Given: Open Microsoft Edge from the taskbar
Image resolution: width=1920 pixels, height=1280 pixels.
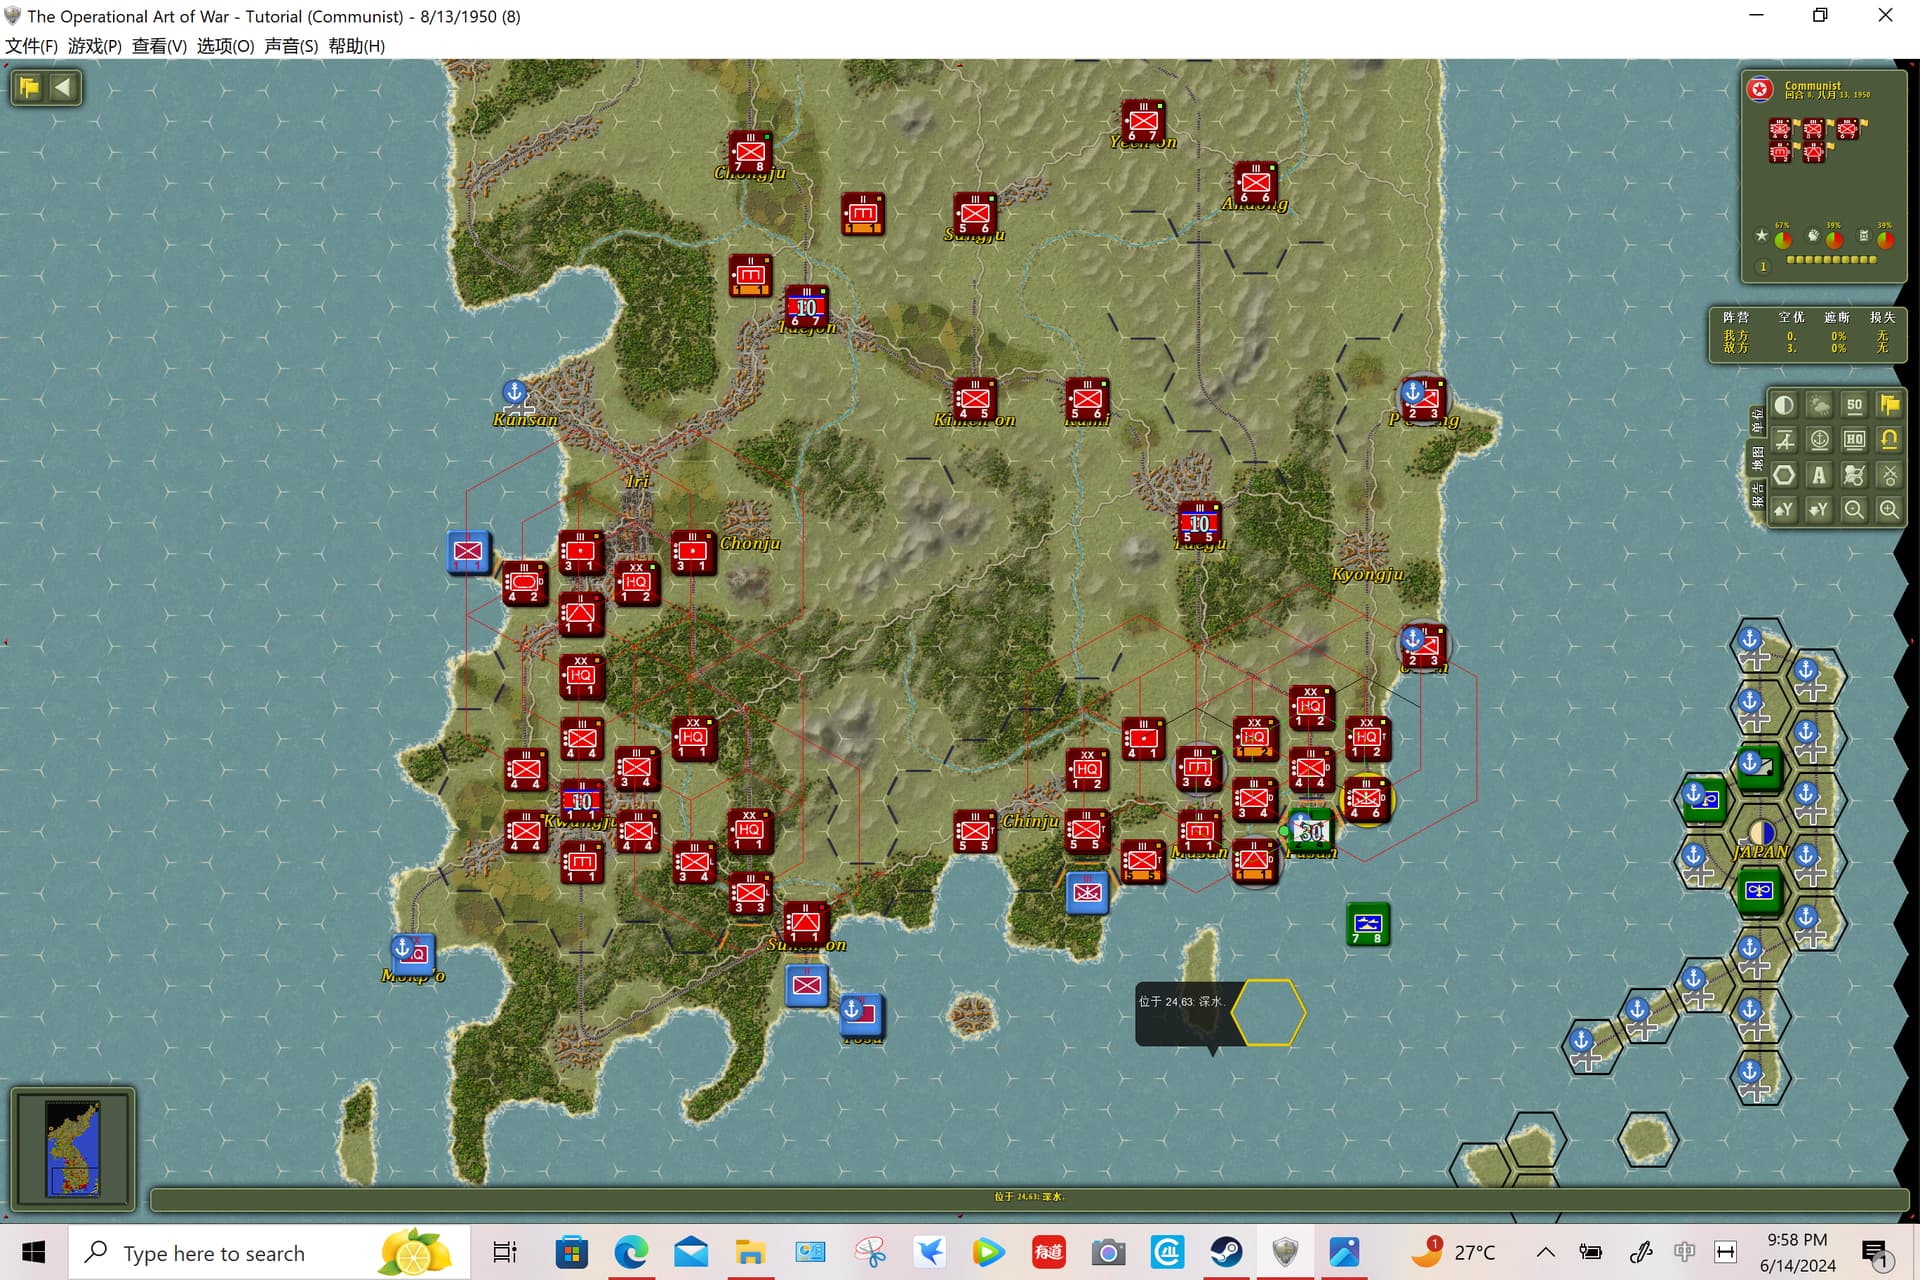Looking at the screenshot, I should click(631, 1252).
